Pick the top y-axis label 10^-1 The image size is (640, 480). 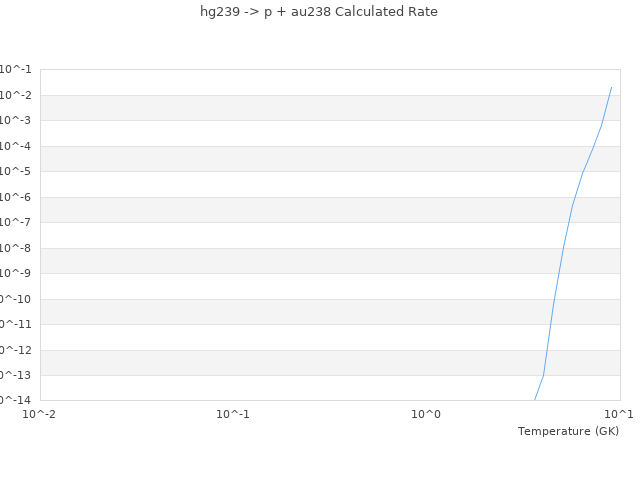click(x=15, y=69)
